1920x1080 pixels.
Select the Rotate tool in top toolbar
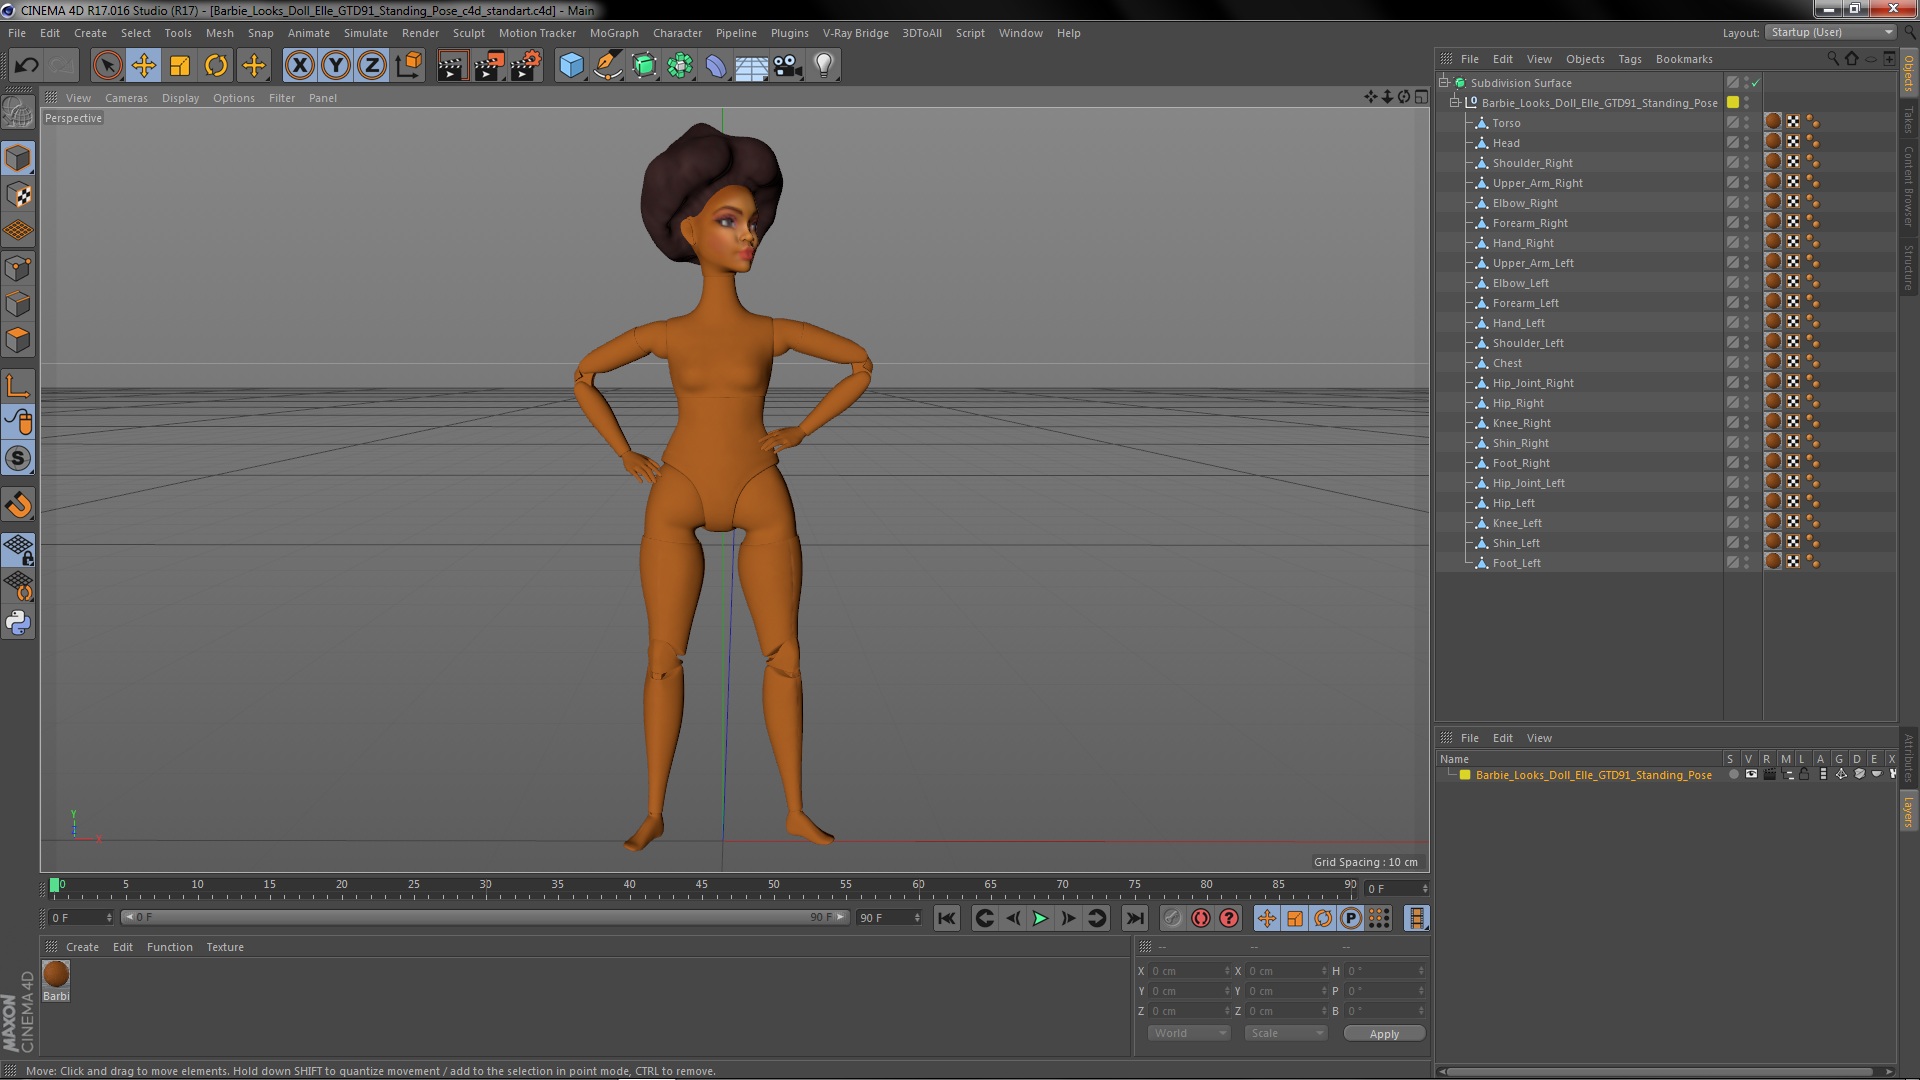pos(216,66)
